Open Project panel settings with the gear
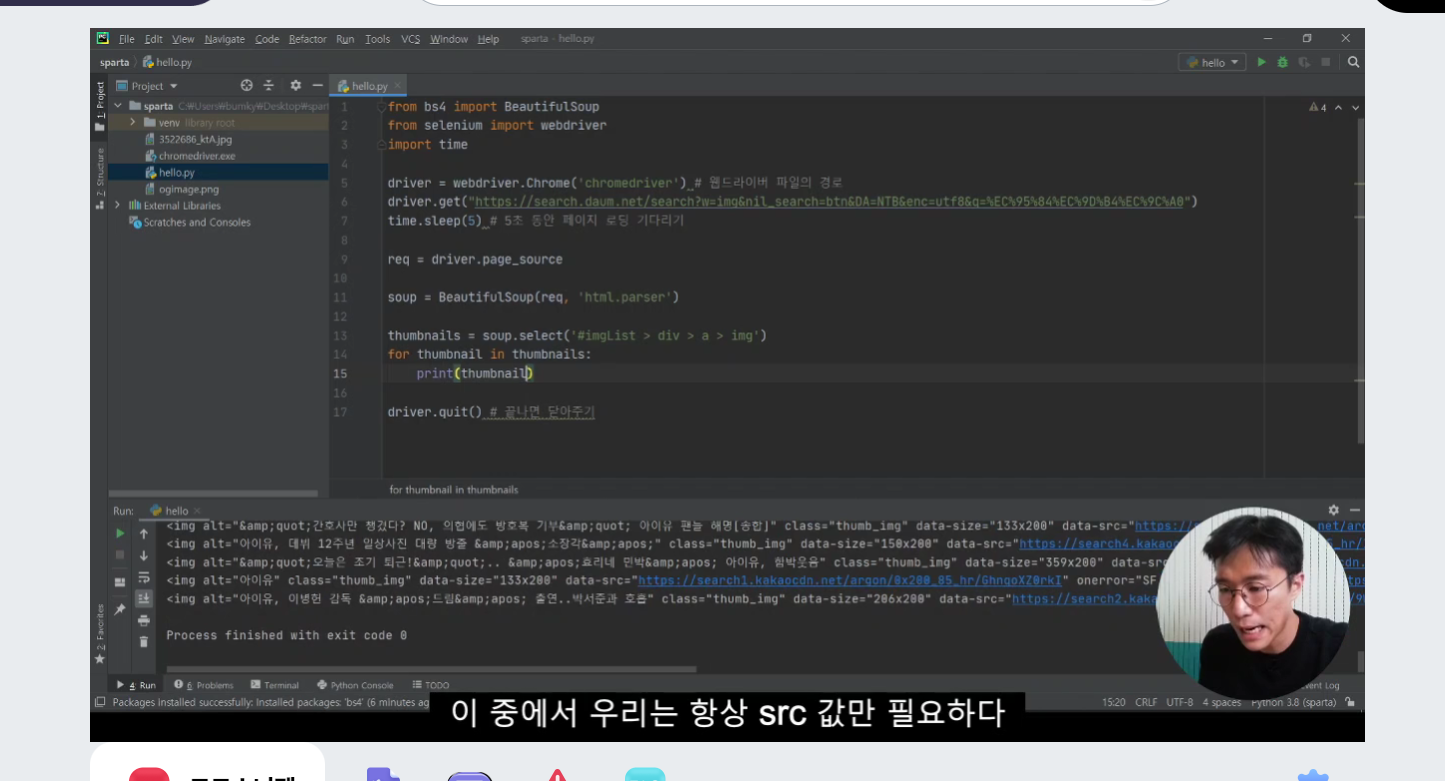This screenshot has width=1445, height=781. tap(295, 86)
